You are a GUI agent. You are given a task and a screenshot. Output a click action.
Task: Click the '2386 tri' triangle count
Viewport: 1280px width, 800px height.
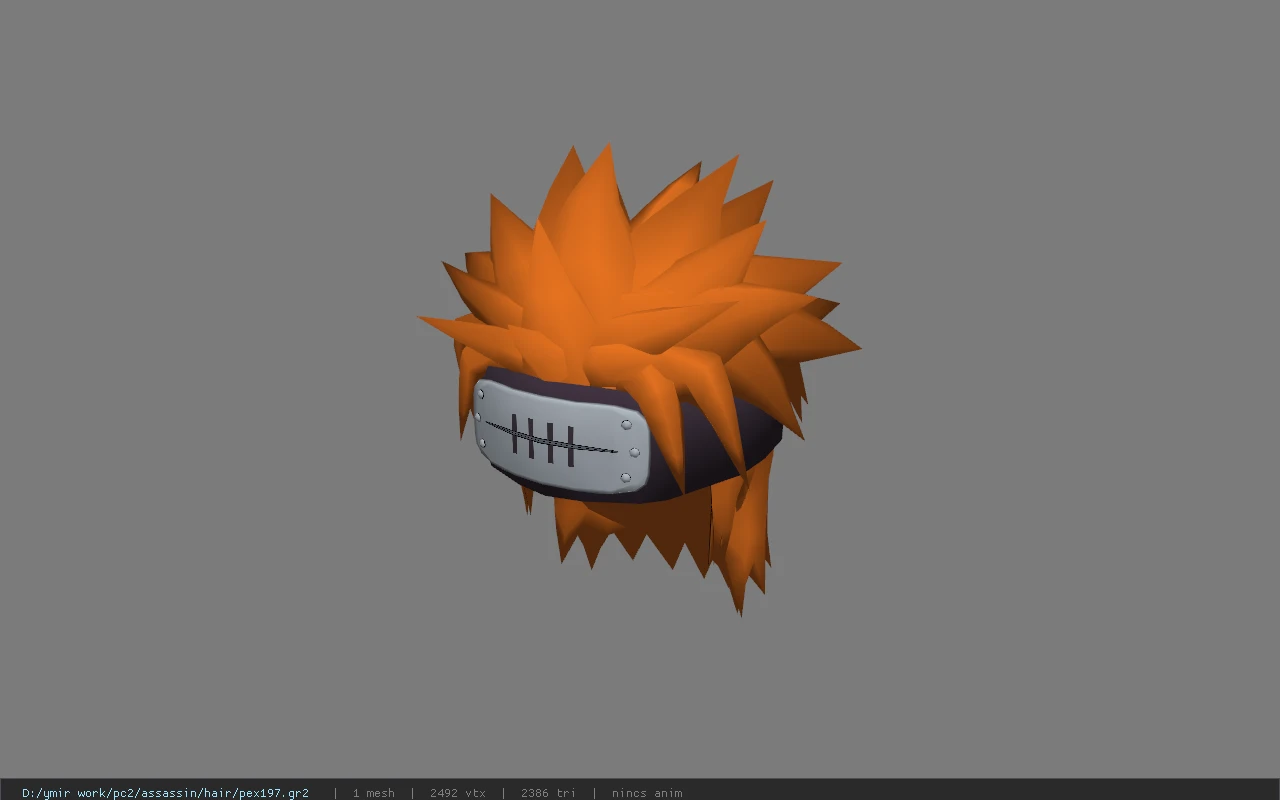[548, 793]
